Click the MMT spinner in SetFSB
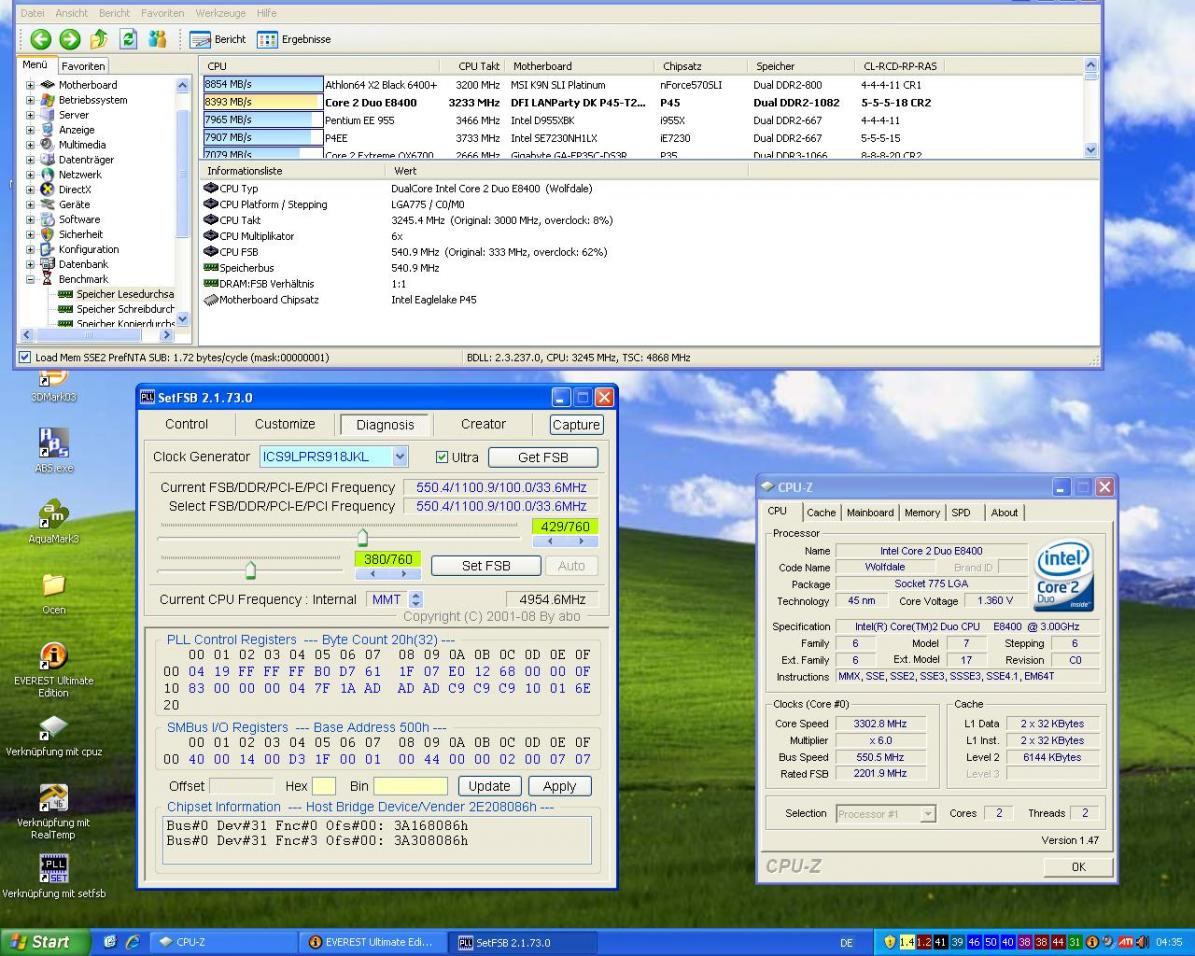Image resolution: width=1195 pixels, height=956 pixels. [x=416, y=599]
